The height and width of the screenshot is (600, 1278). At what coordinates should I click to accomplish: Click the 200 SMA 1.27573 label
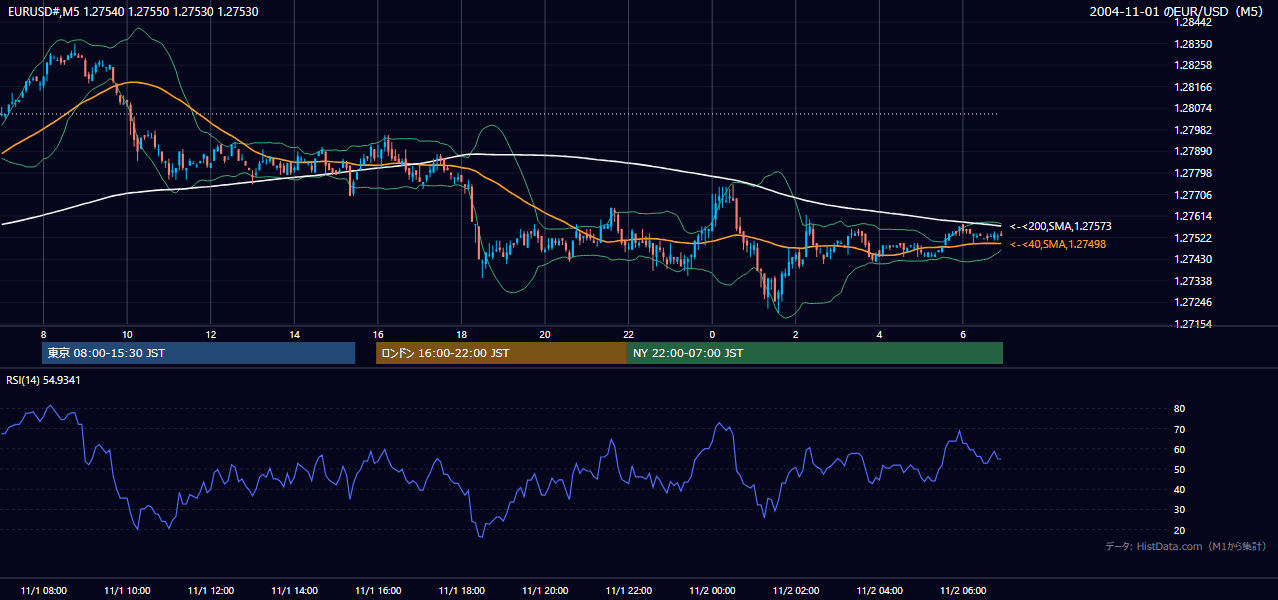click(x=1061, y=227)
